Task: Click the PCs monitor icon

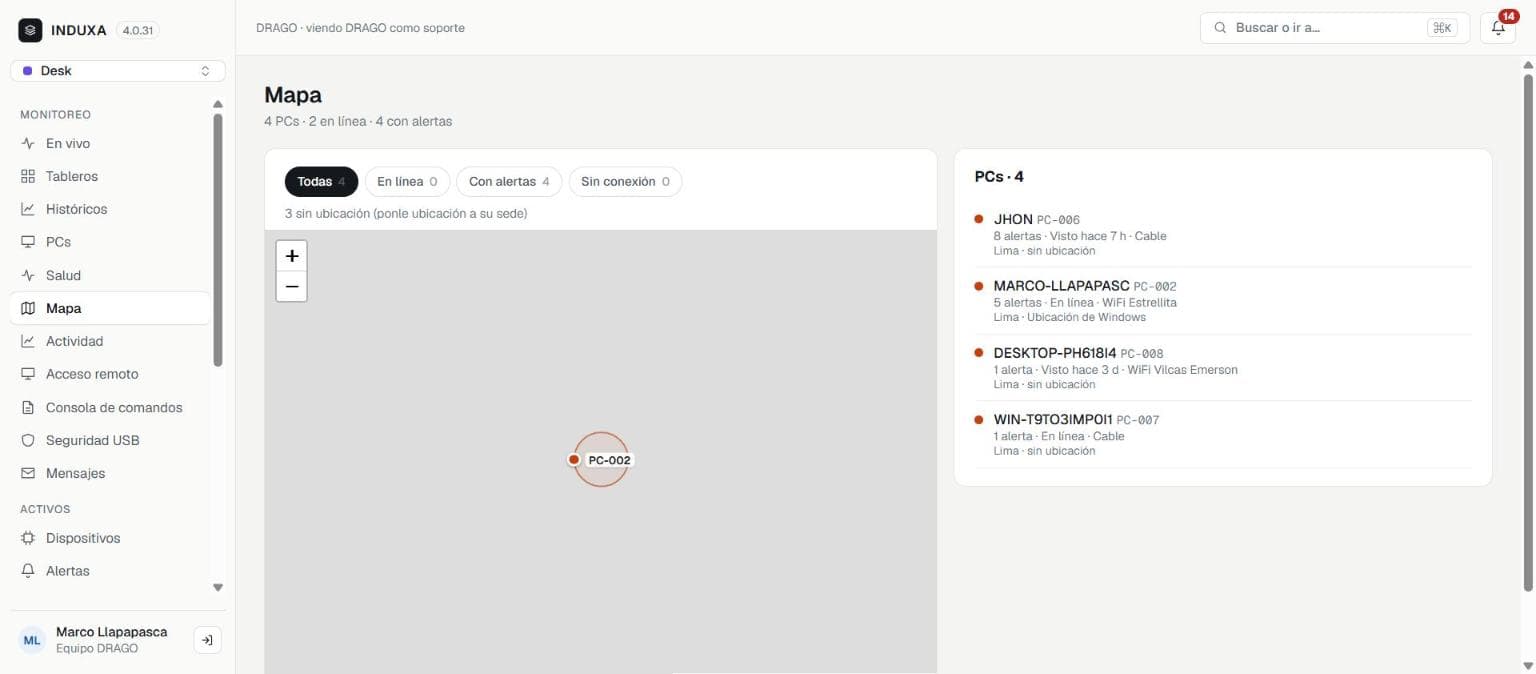Action: click(x=28, y=242)
